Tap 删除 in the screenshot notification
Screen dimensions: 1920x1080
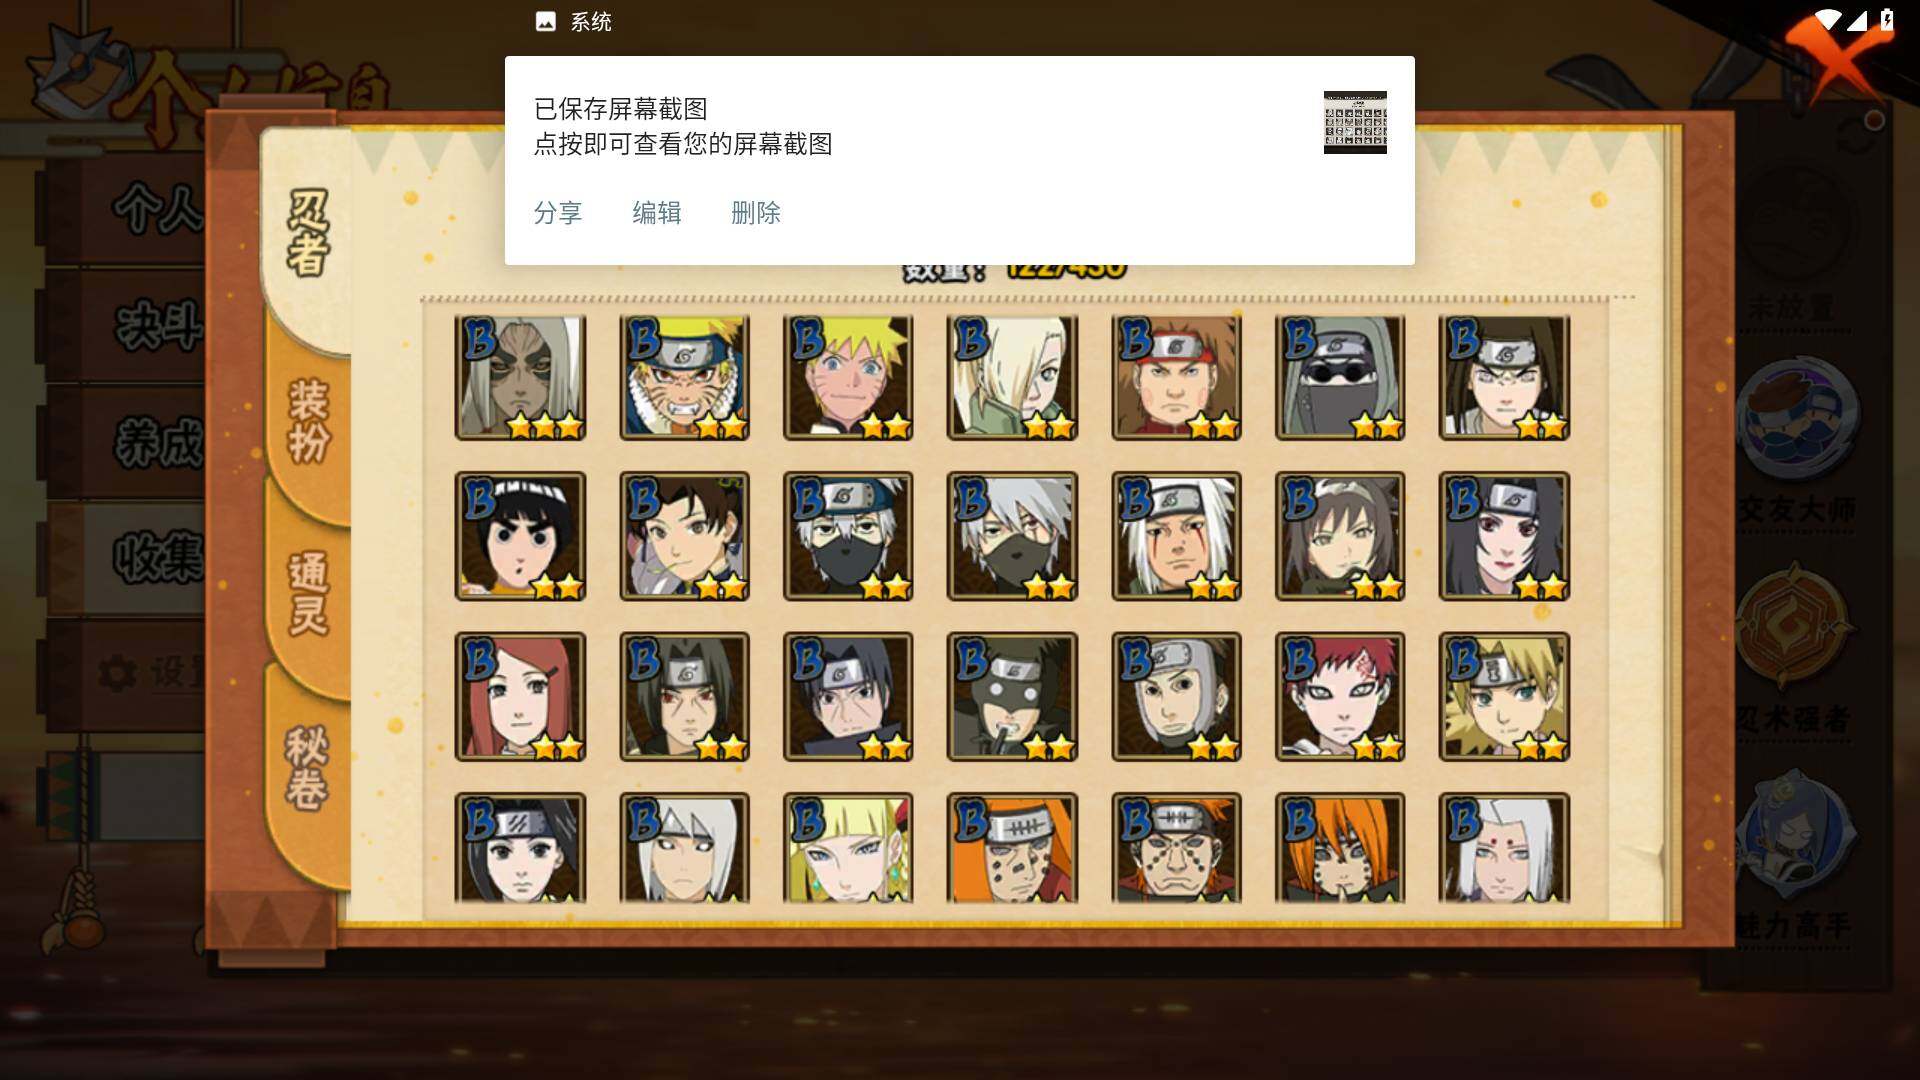click(x=756, y=213)
